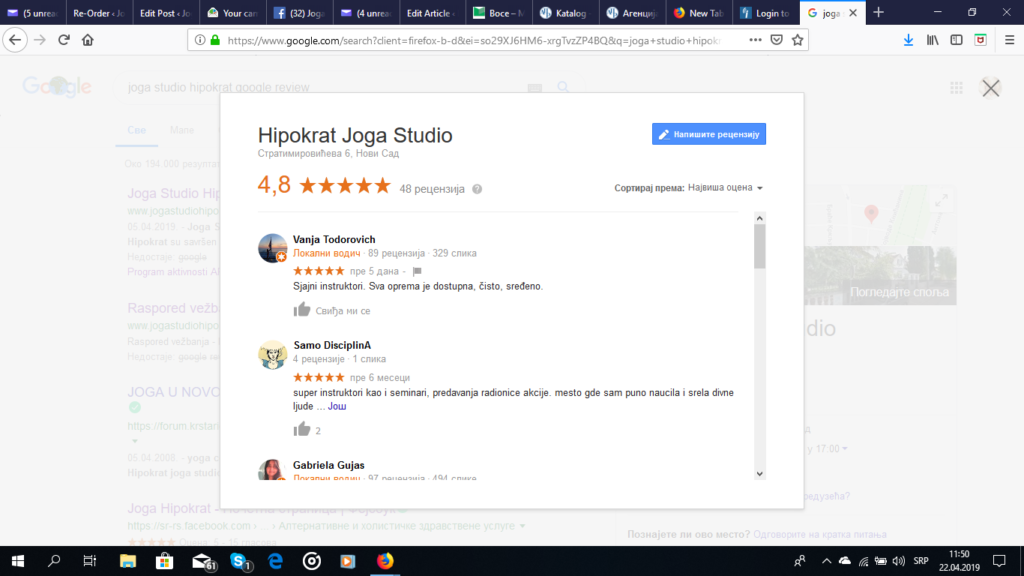Open the Firefox hamburger menu
1024x576 pixels.
click(x=1009, y=40)
